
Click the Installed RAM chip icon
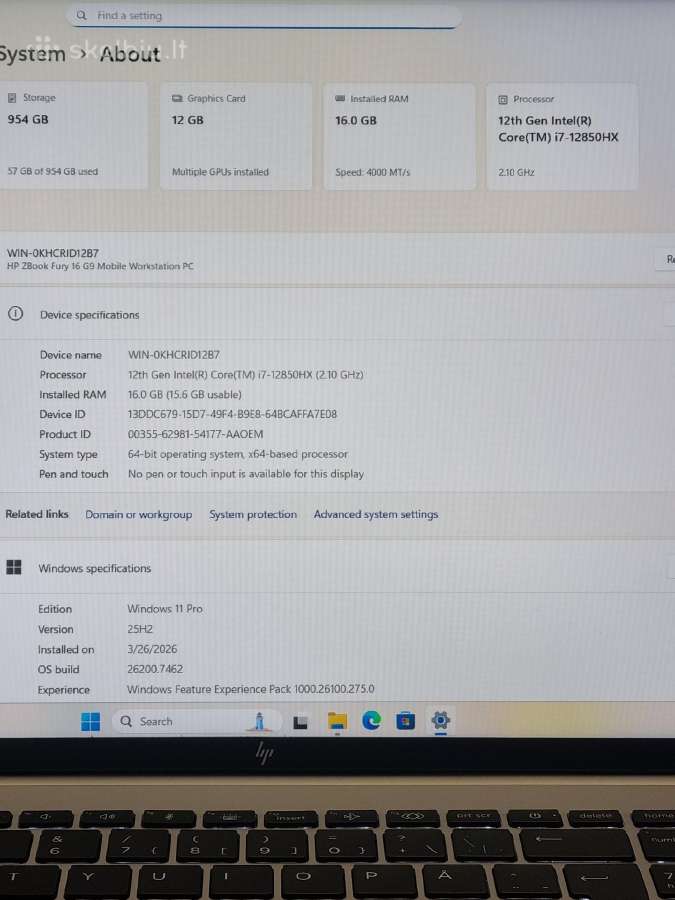click(340, 99)
